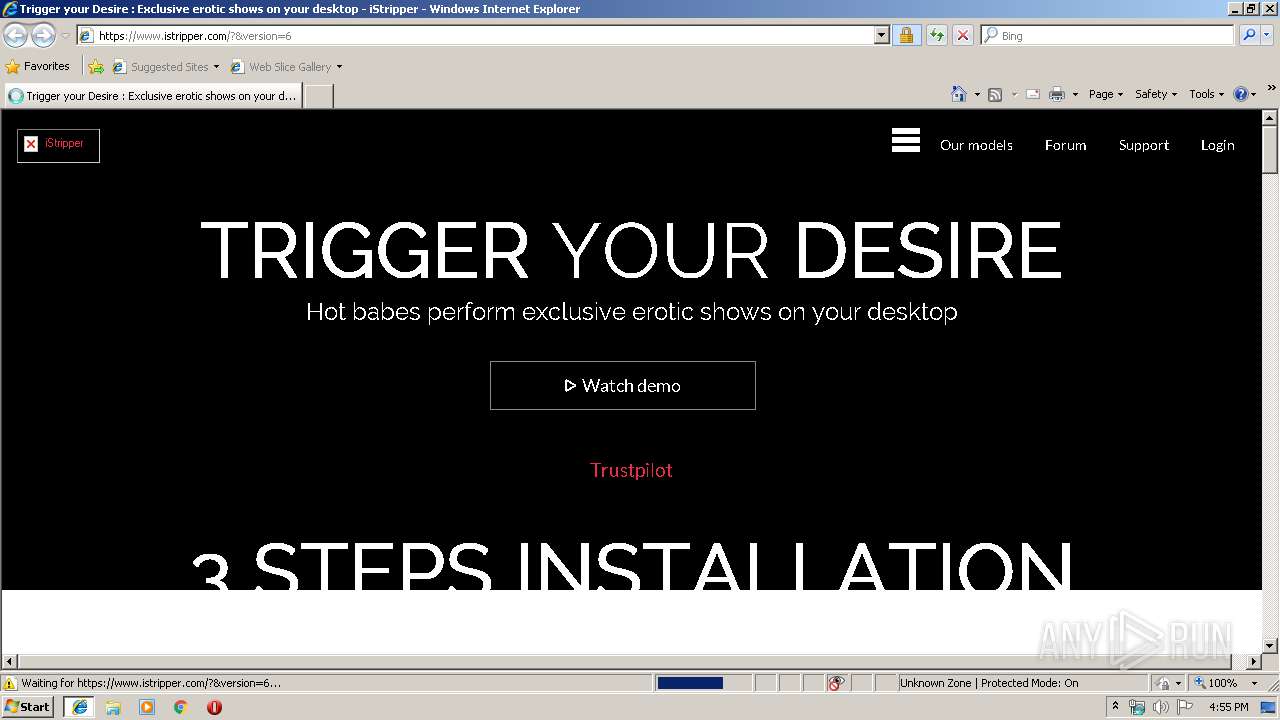Click horizontal scrollbar right arrow
The width and height of the screenshot is (1280, 720).
coord(1254,662)
